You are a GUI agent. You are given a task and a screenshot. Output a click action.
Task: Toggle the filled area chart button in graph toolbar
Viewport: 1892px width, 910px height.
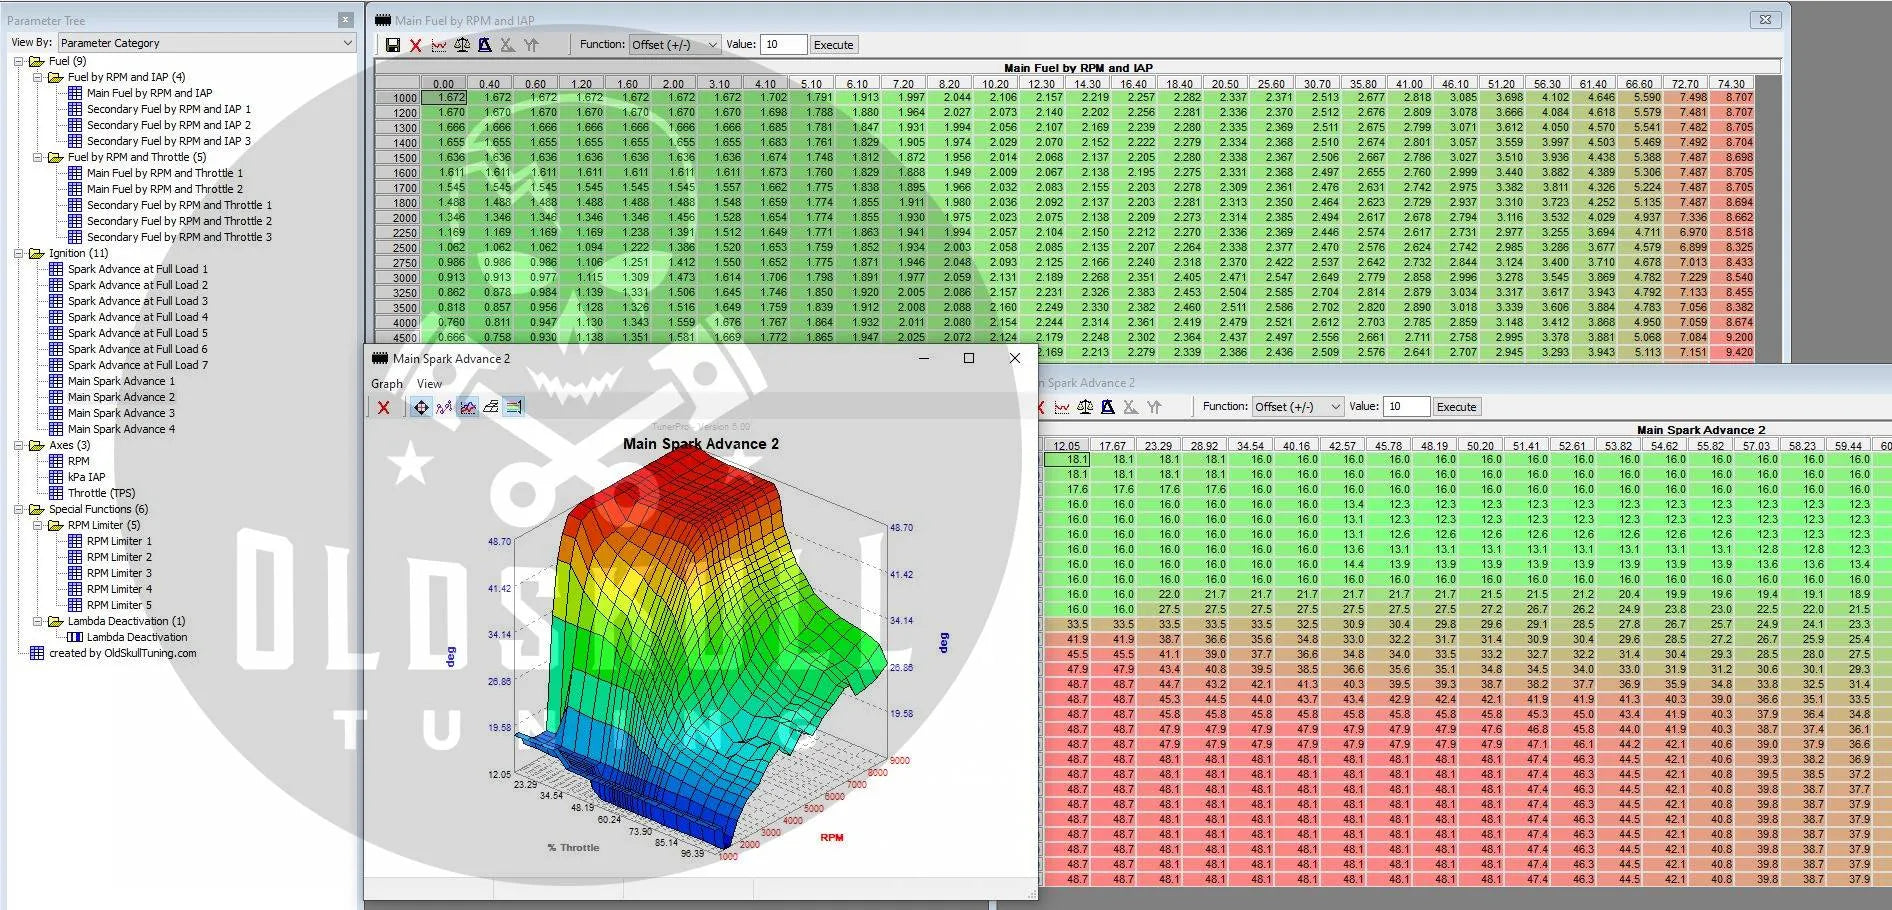click(468, 407)
